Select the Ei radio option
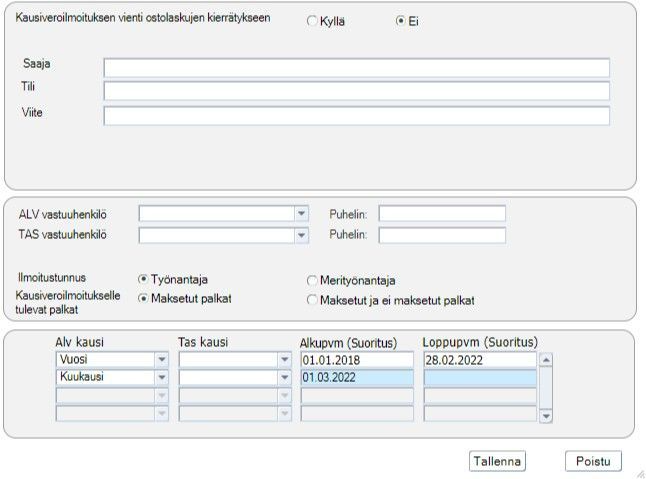Viewport: 646px width, 479px height. click(x=400, y=21)
